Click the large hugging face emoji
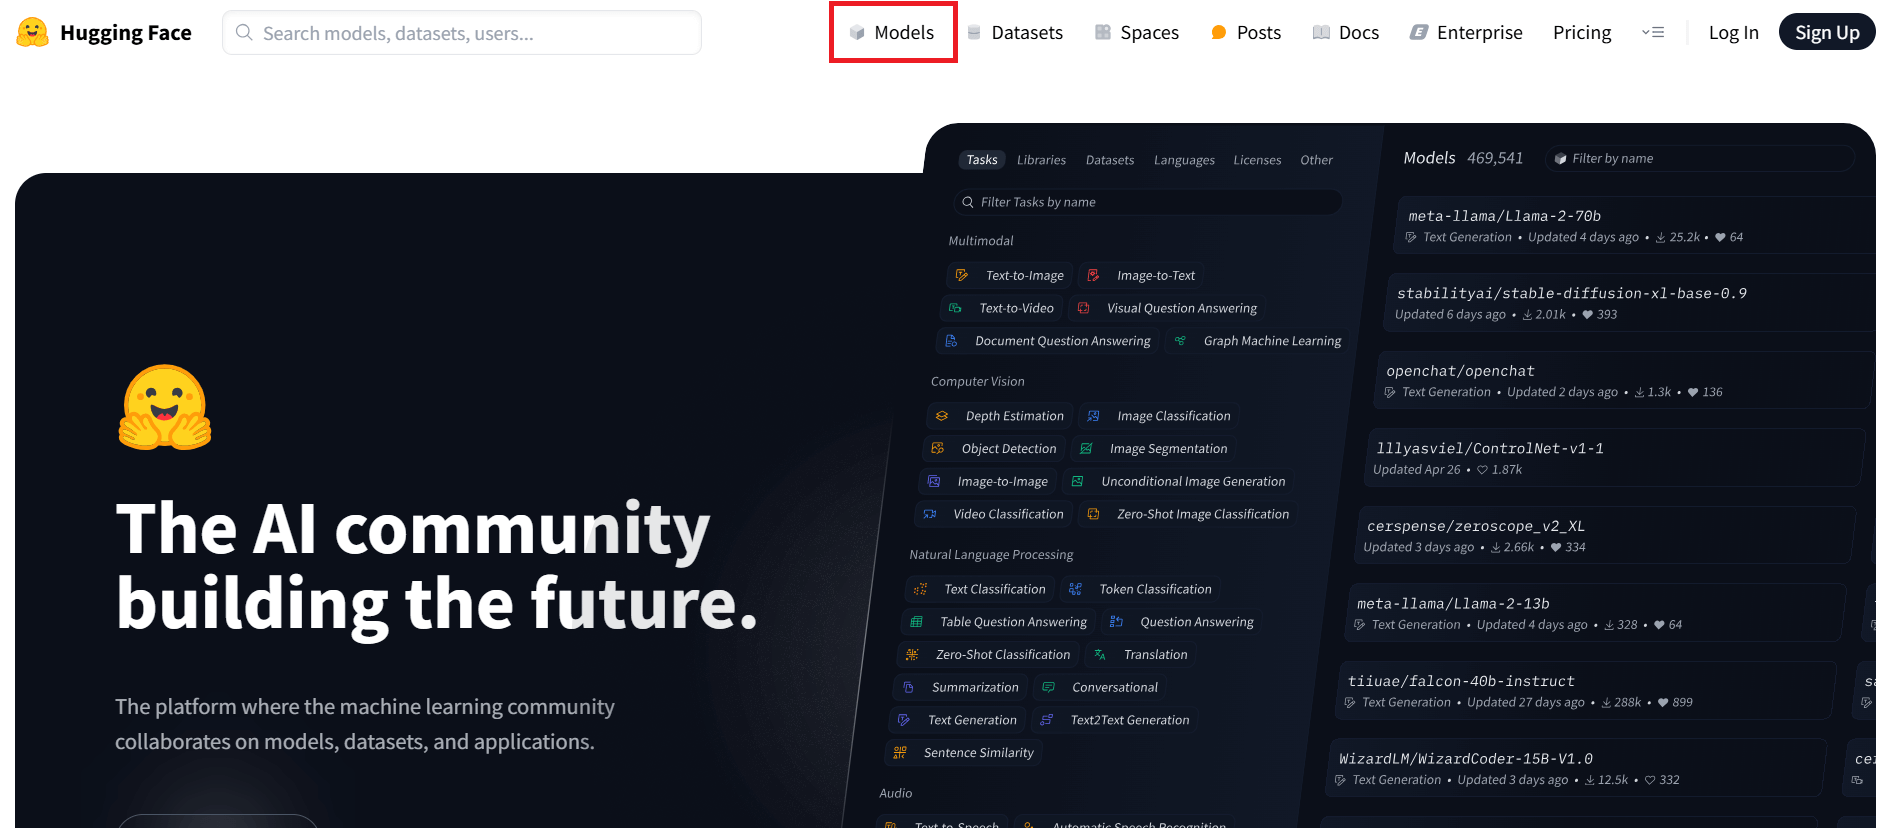 click(165, 407)
